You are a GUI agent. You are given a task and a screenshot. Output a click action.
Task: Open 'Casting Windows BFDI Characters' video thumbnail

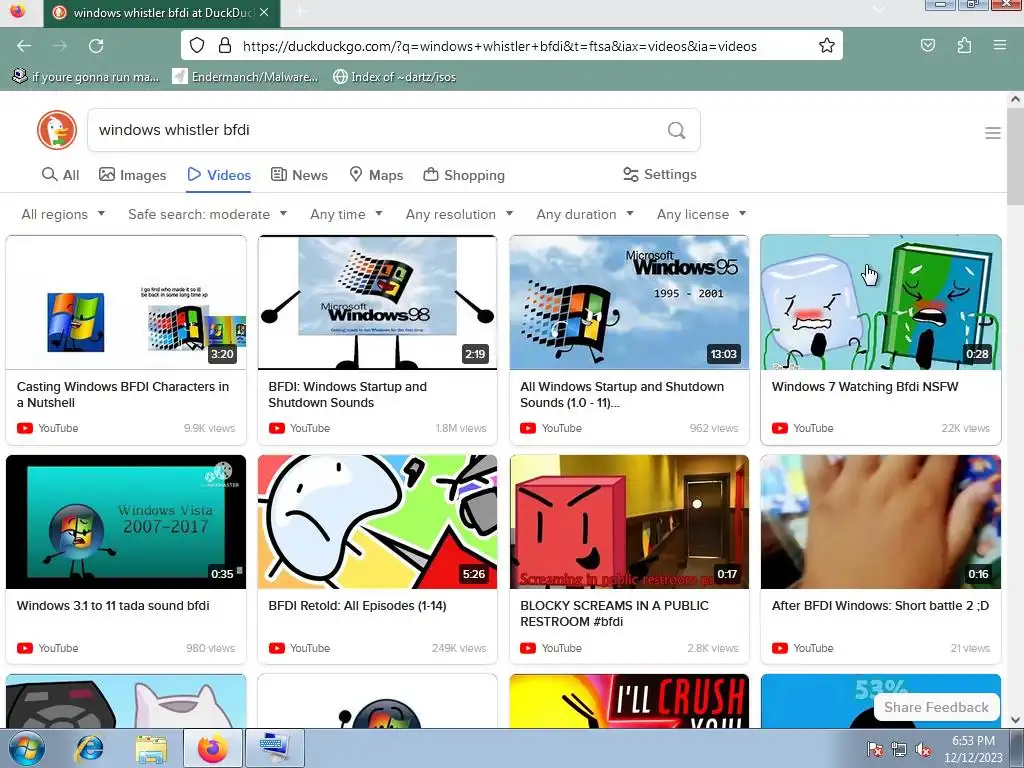[x=126, y=303]
